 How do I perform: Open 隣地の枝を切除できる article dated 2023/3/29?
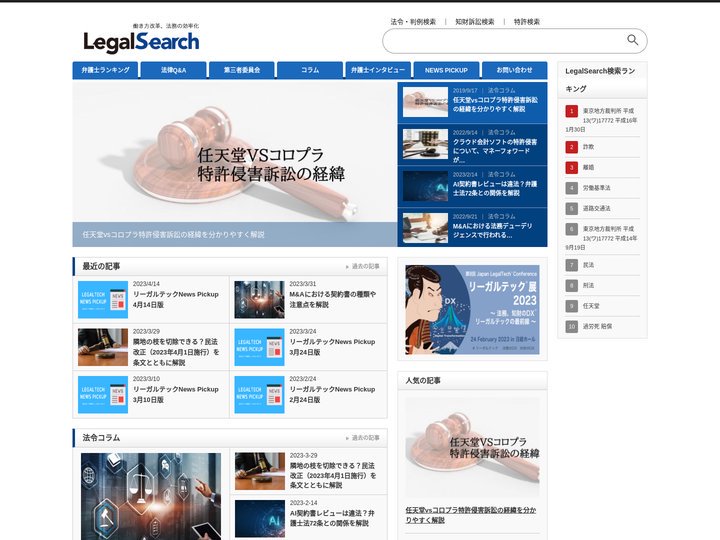coord(176,352)
